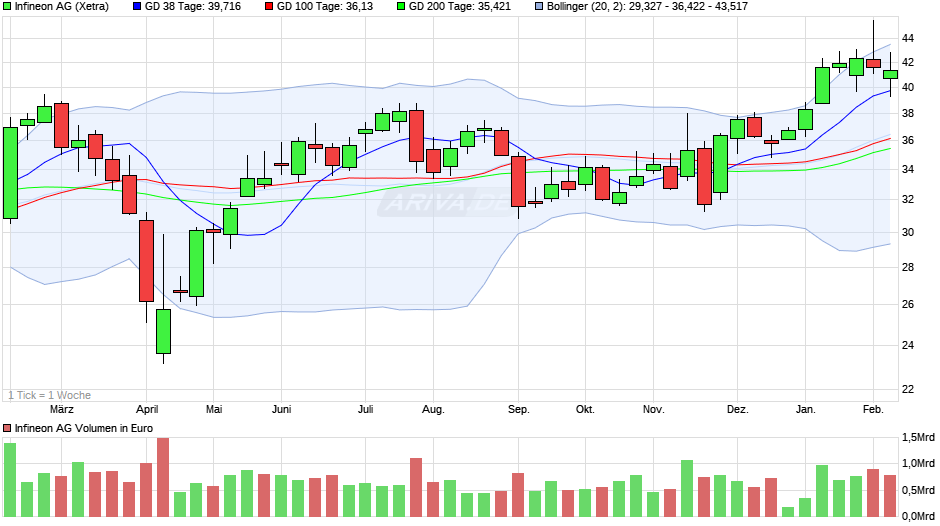Click the volume axis label 0,5Mrd
Image resolution: width=940 pixels, height=526 pixels.
tap(918, 490)
